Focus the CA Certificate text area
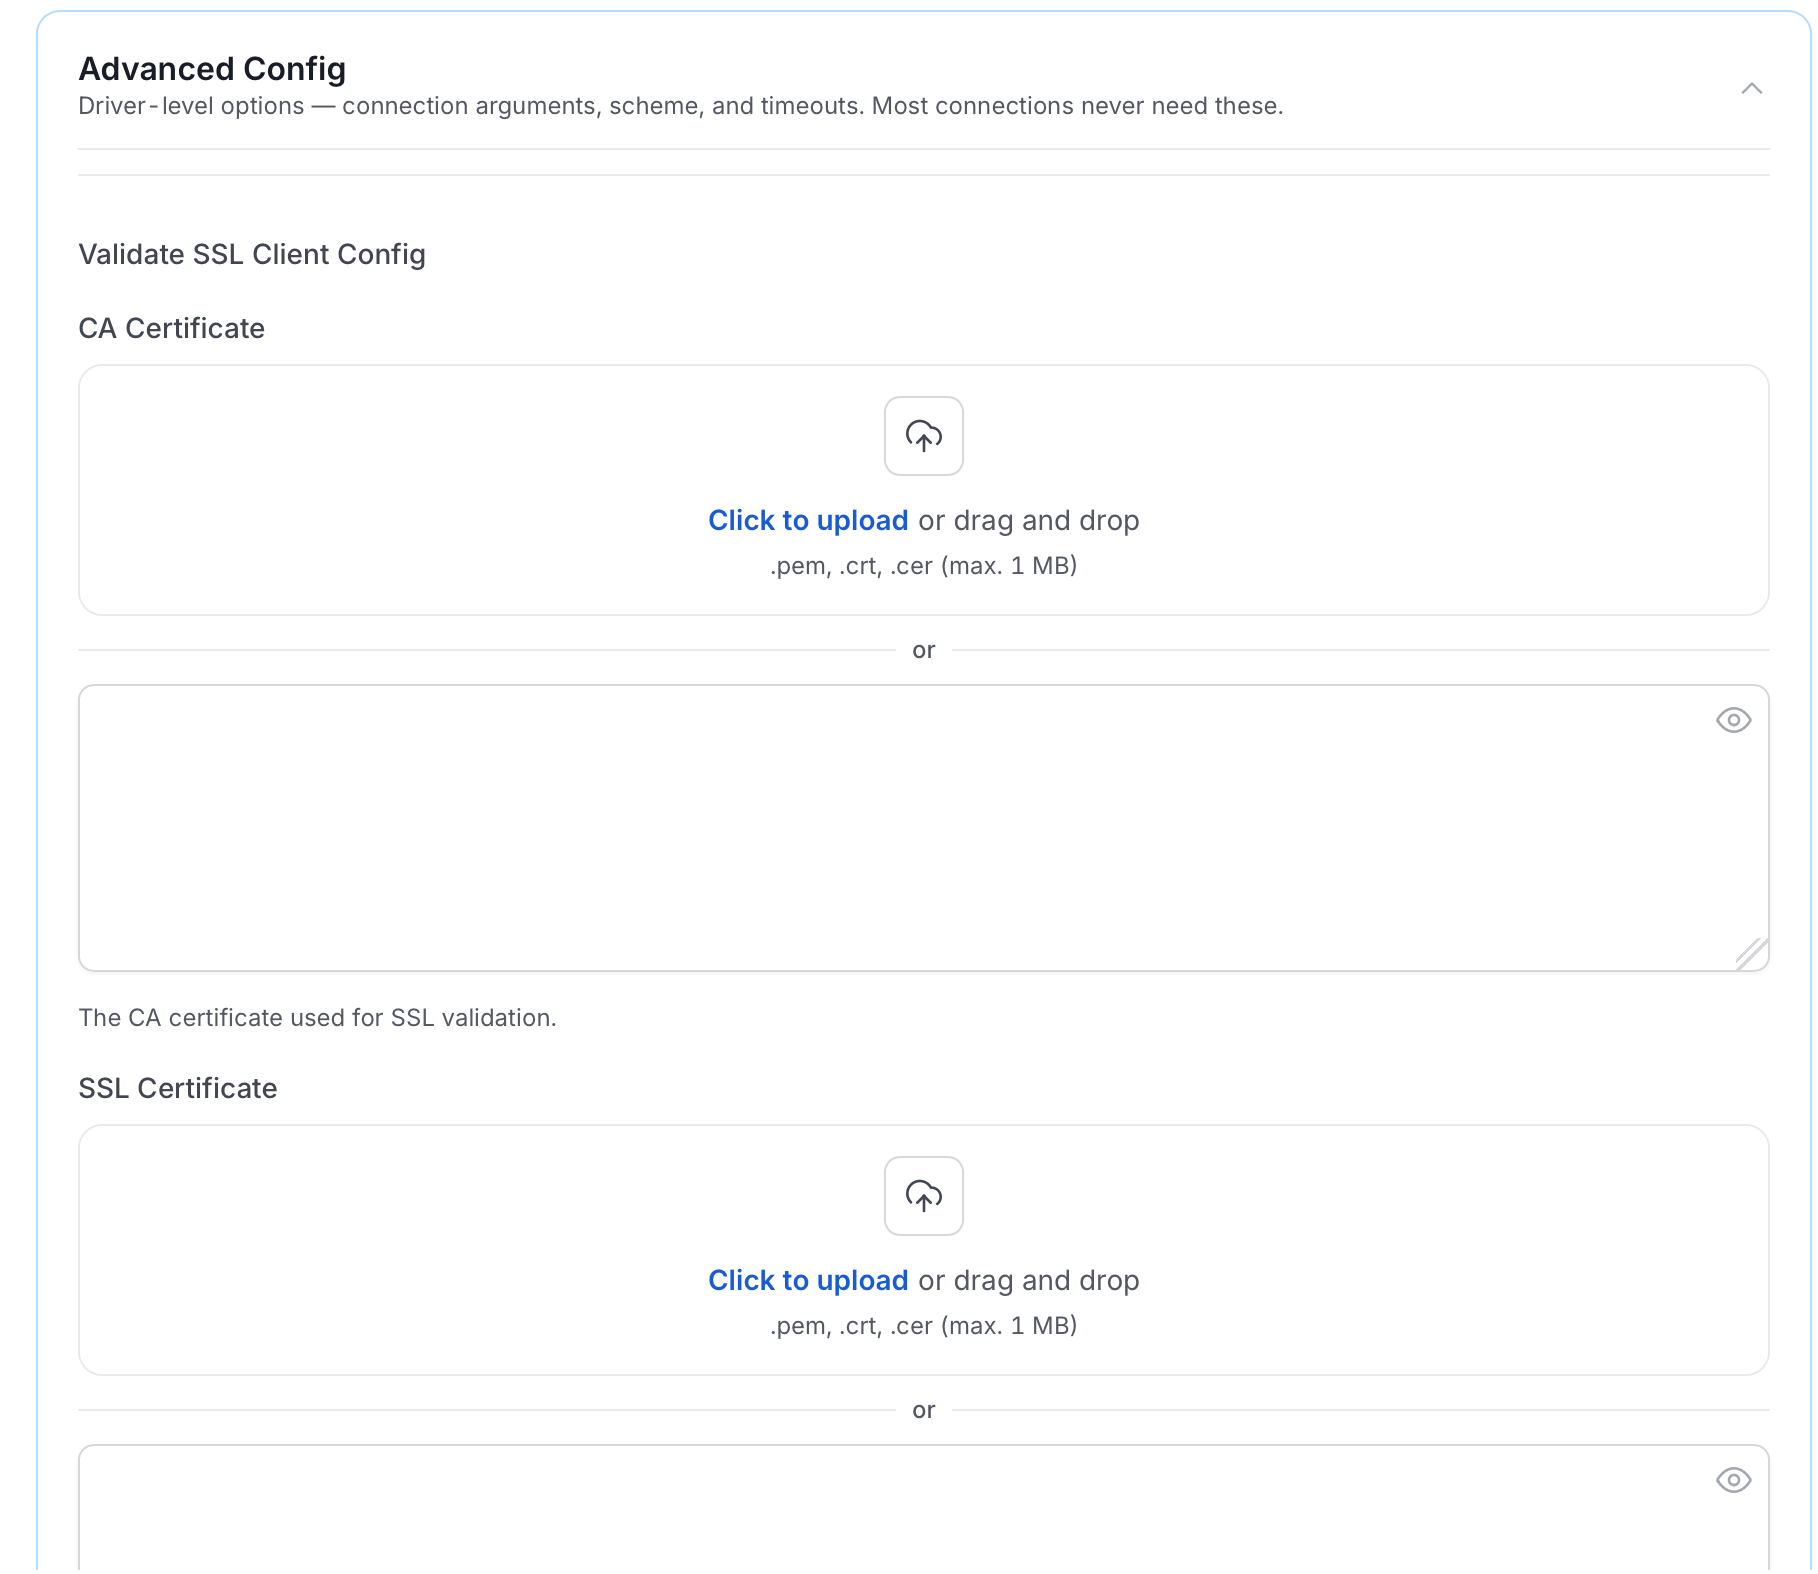This screenshot has height=1574, width=1818. point(923,828)
